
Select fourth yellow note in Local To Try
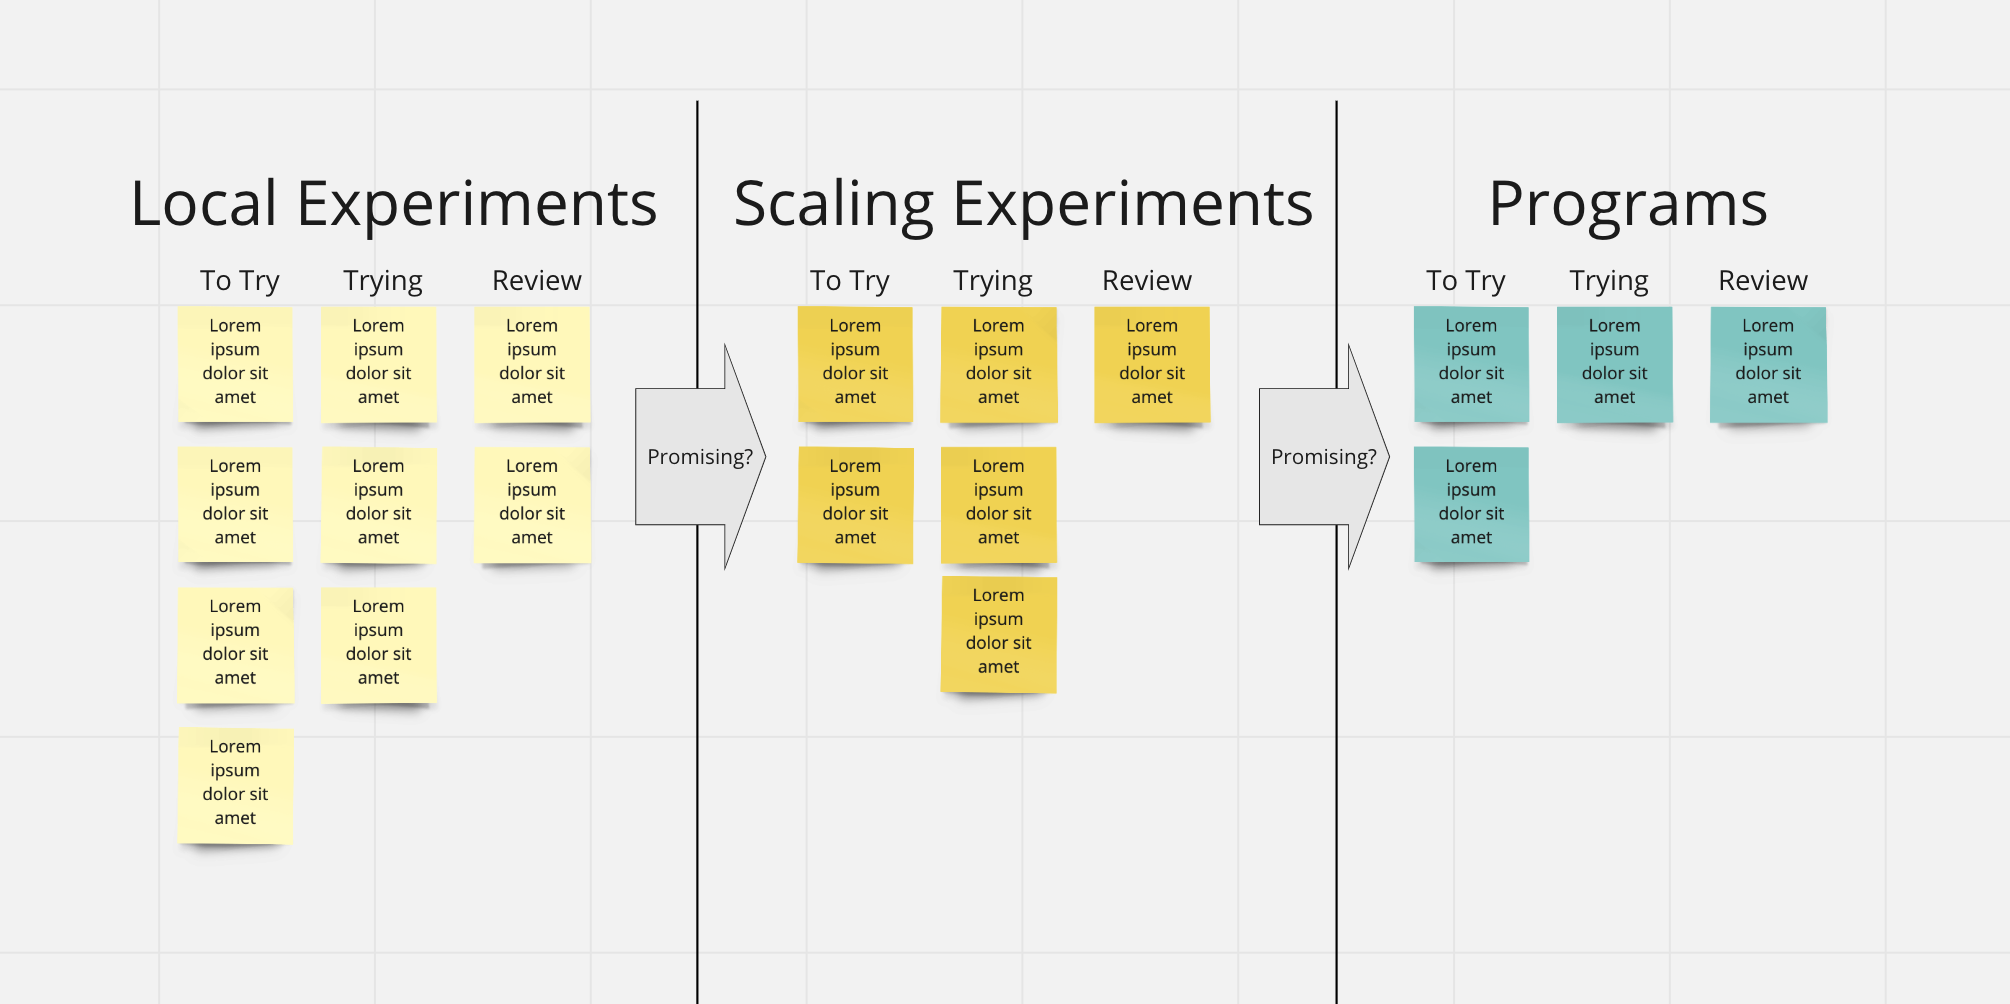coord(235,785)
